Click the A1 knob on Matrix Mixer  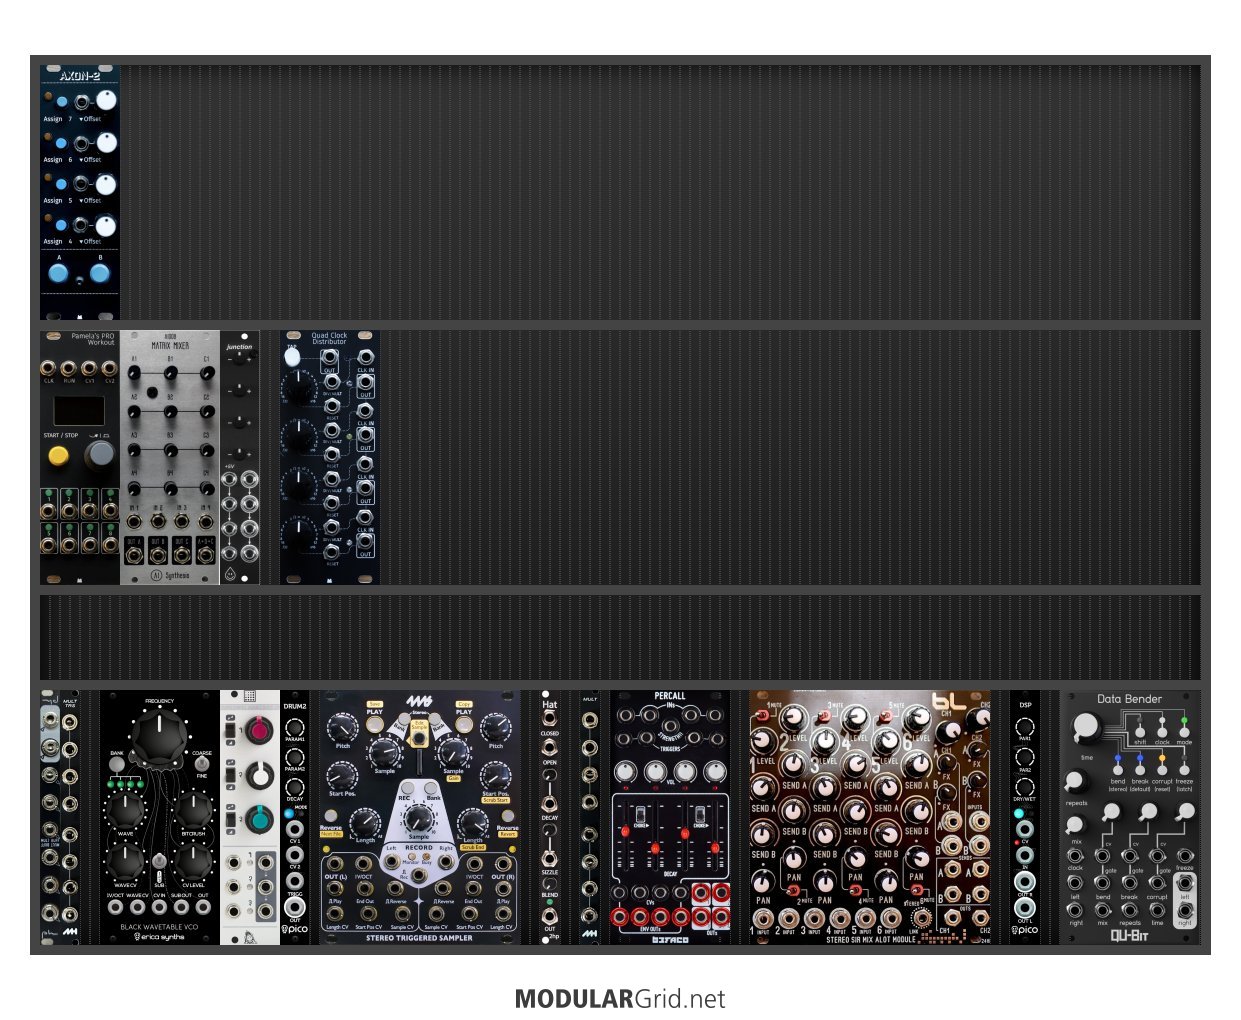(134, 373)
